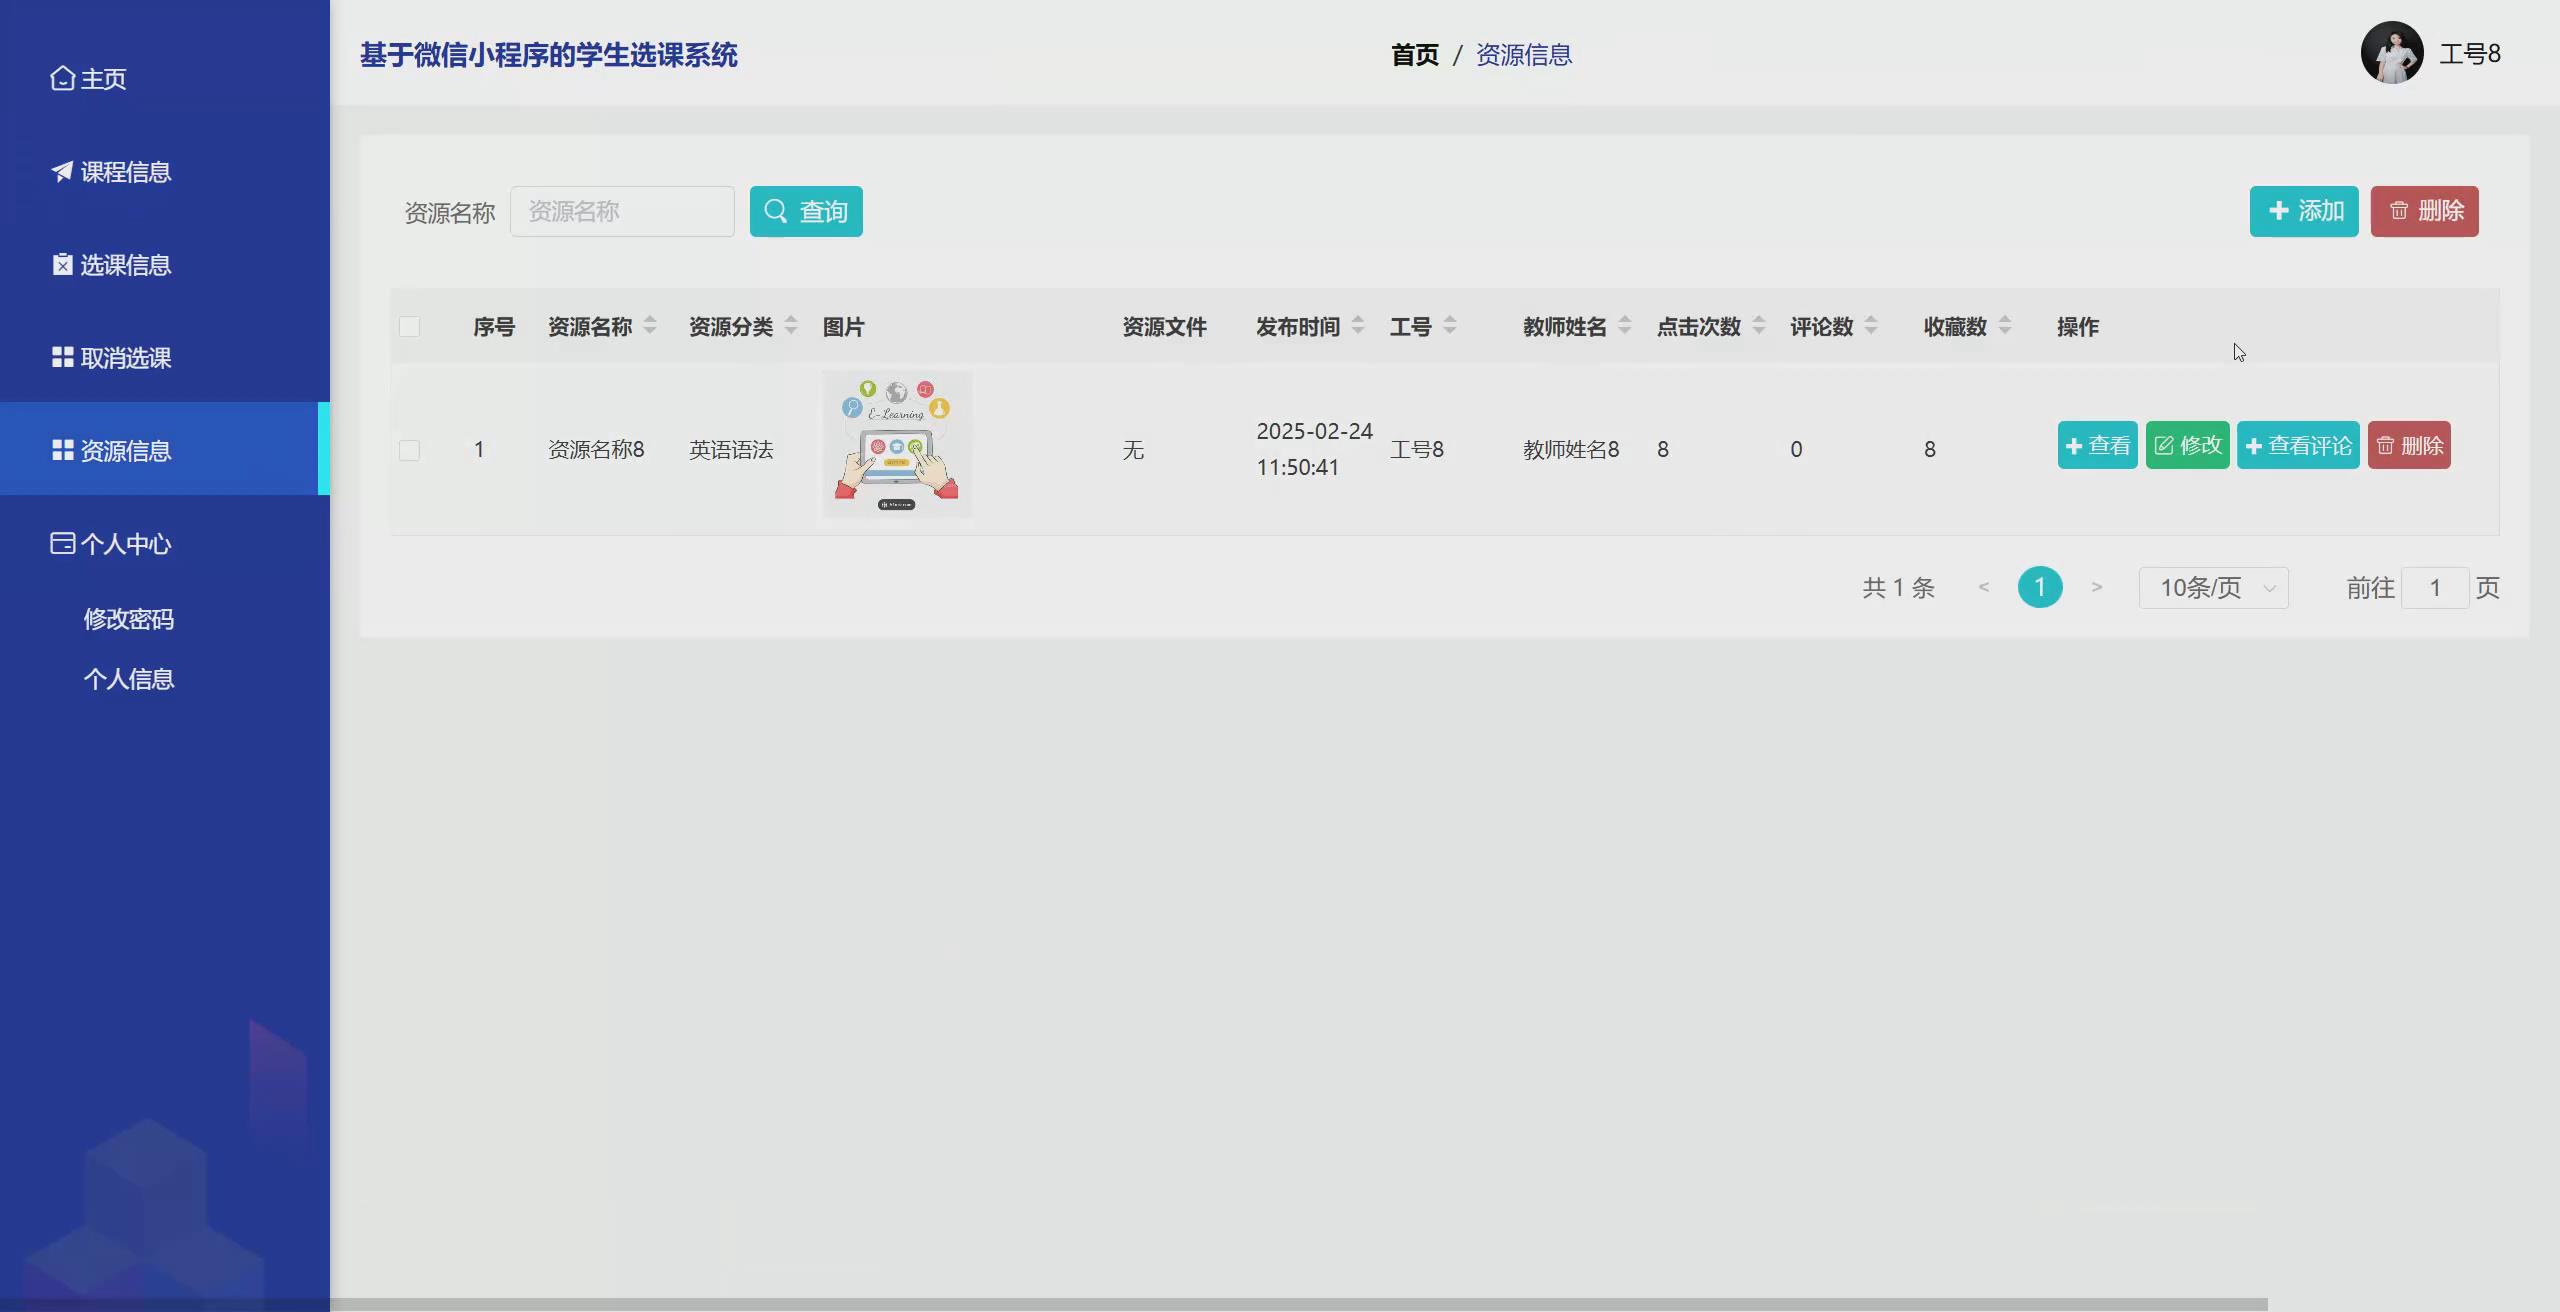Open the user avatar for 工号8
The width and height of the screenshot is (2560, 1312).
click(x=2392, y=52)
